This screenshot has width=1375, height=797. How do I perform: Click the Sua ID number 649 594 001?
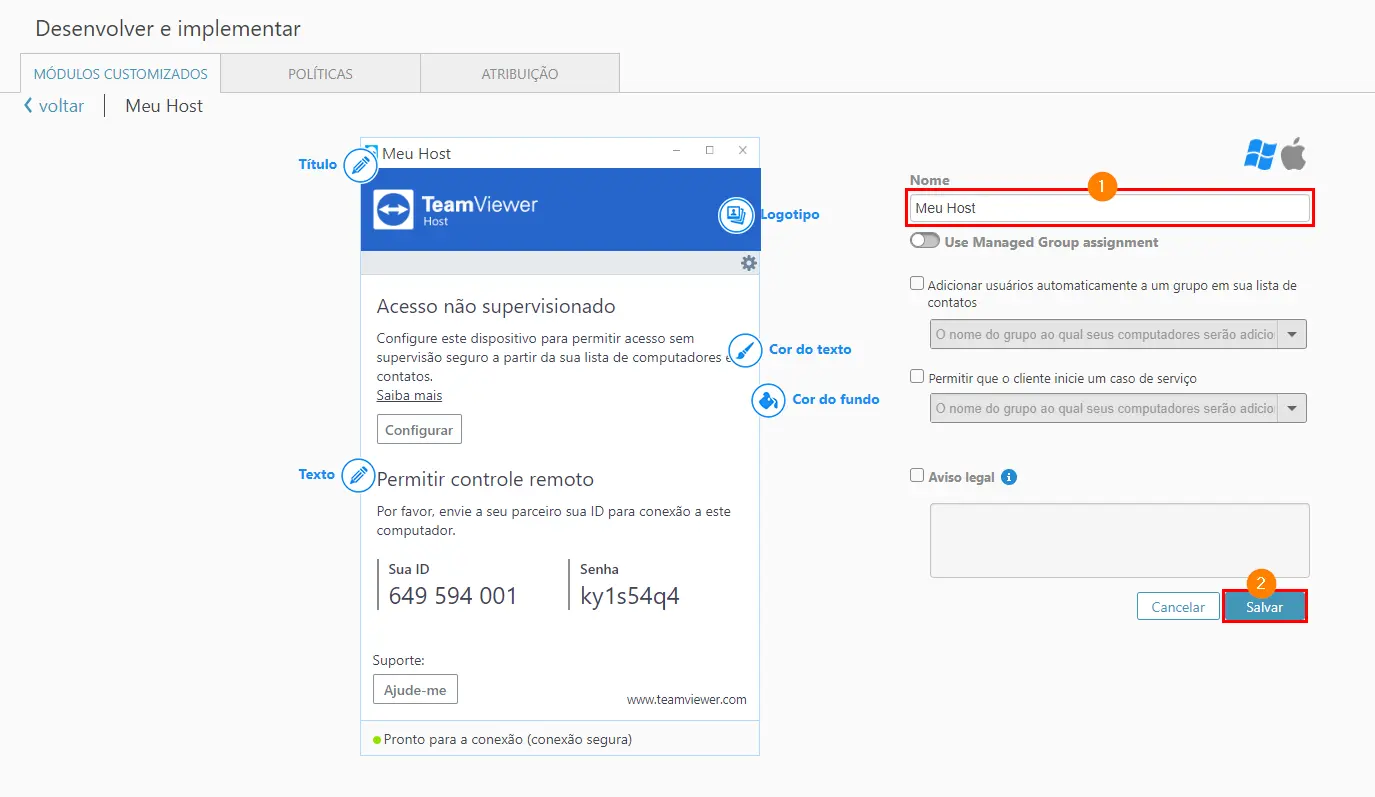453,597
